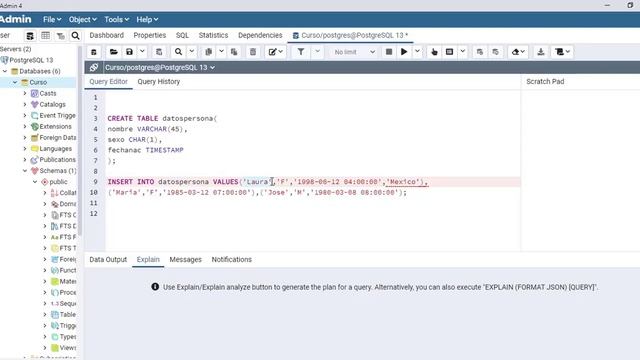The height and width of the screenshot is (360, 640).
Task: Click the Download as CSV icon
Action: 541,52
